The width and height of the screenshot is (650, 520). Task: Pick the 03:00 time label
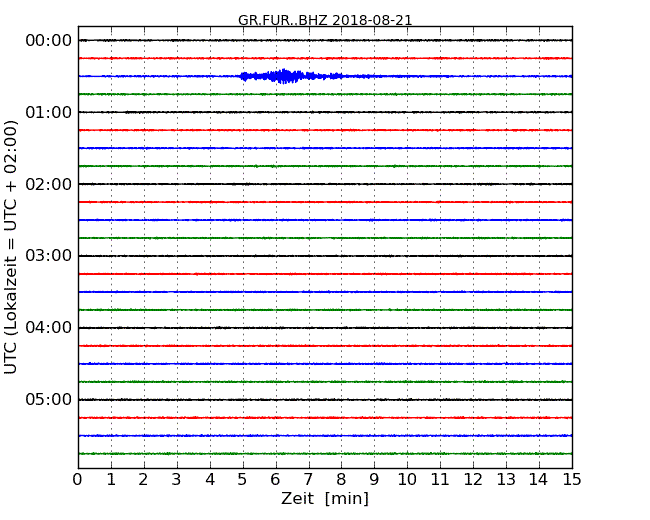[x=49, y=256]
